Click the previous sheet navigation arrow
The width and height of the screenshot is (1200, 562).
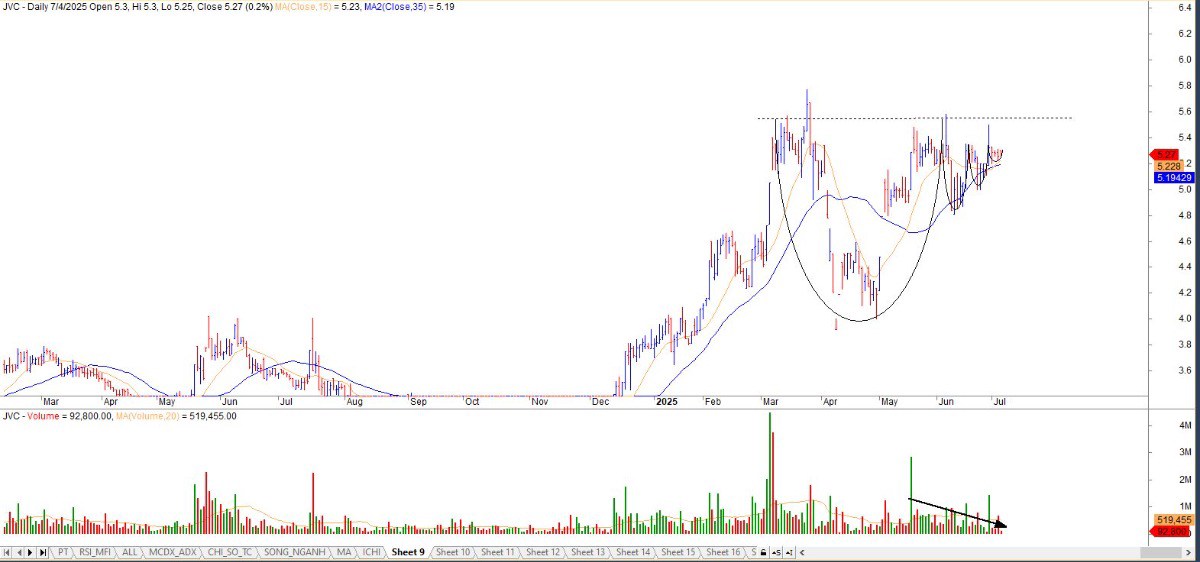[19, 552]
